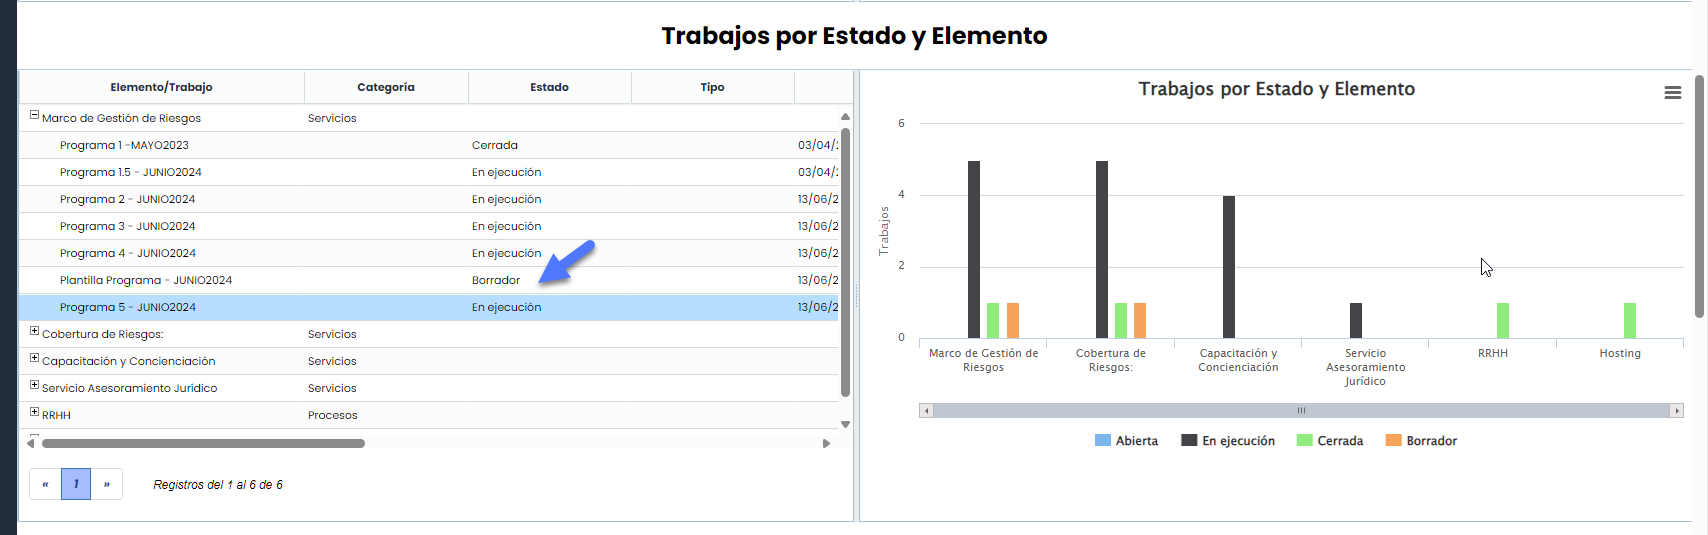Toggle En ejecución series in legend
Screen dimensions: 1708x535
point(1229,441)
